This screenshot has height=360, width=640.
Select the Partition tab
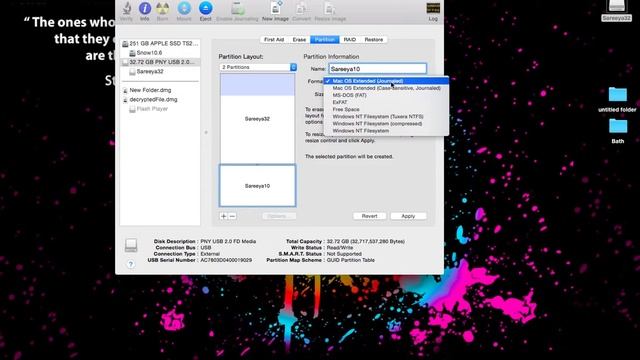point(325,40)
